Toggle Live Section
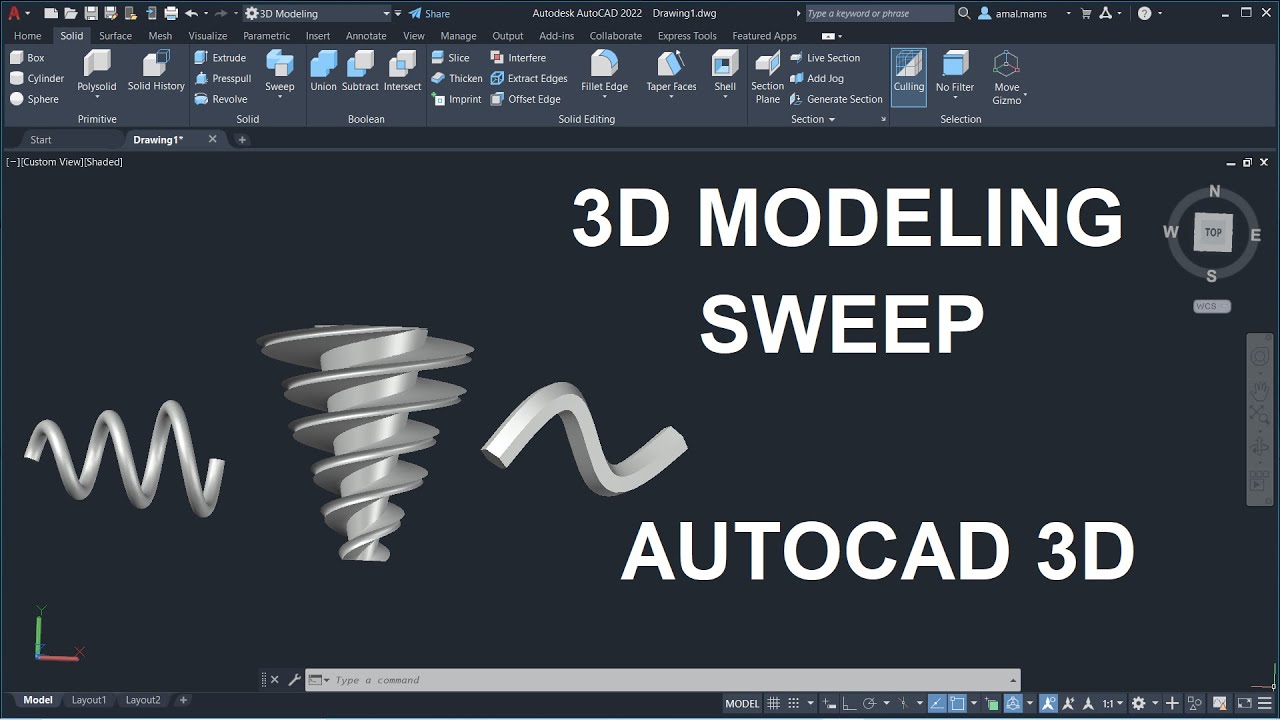Image resolution: width=1280 pixels, height=720 pixels. pos(825,58)
